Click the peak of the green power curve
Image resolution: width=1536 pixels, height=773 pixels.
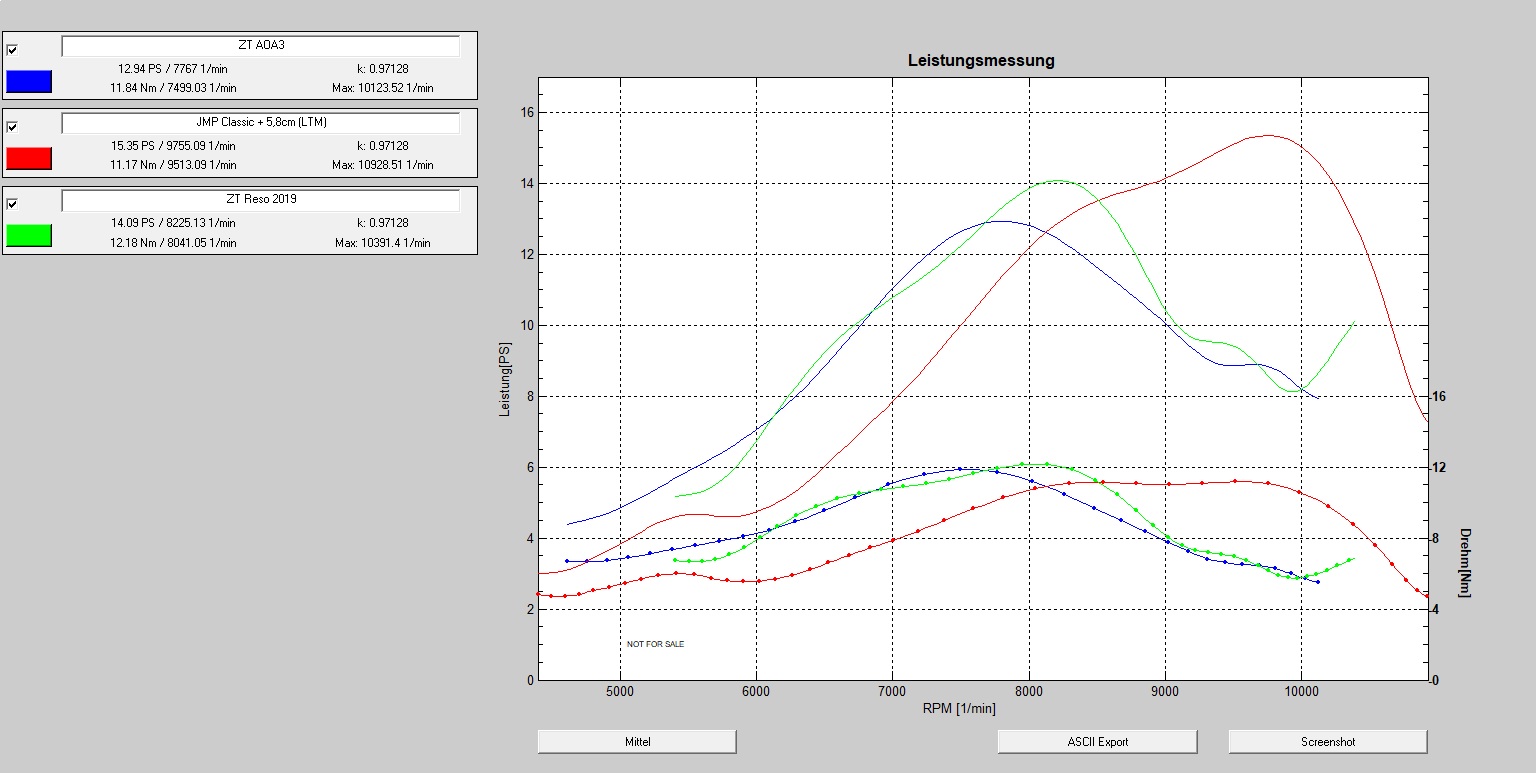pos(1058,181)
